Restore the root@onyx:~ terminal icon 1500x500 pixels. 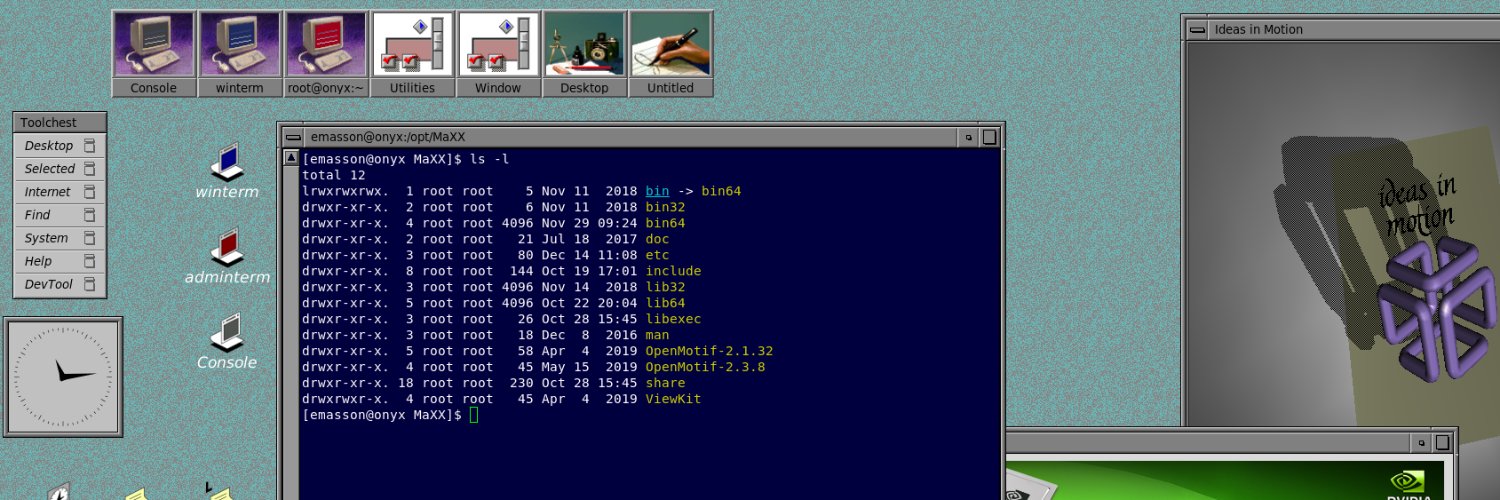point(326,54)
